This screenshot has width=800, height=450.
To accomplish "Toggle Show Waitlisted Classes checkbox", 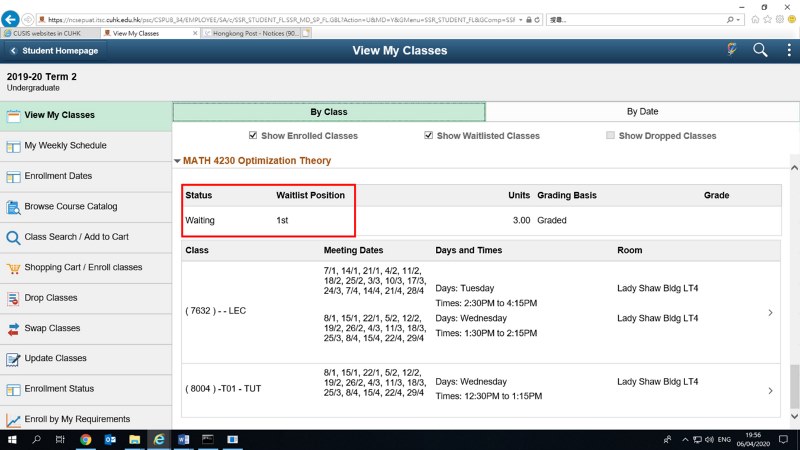I will click(x=429, y=136).
